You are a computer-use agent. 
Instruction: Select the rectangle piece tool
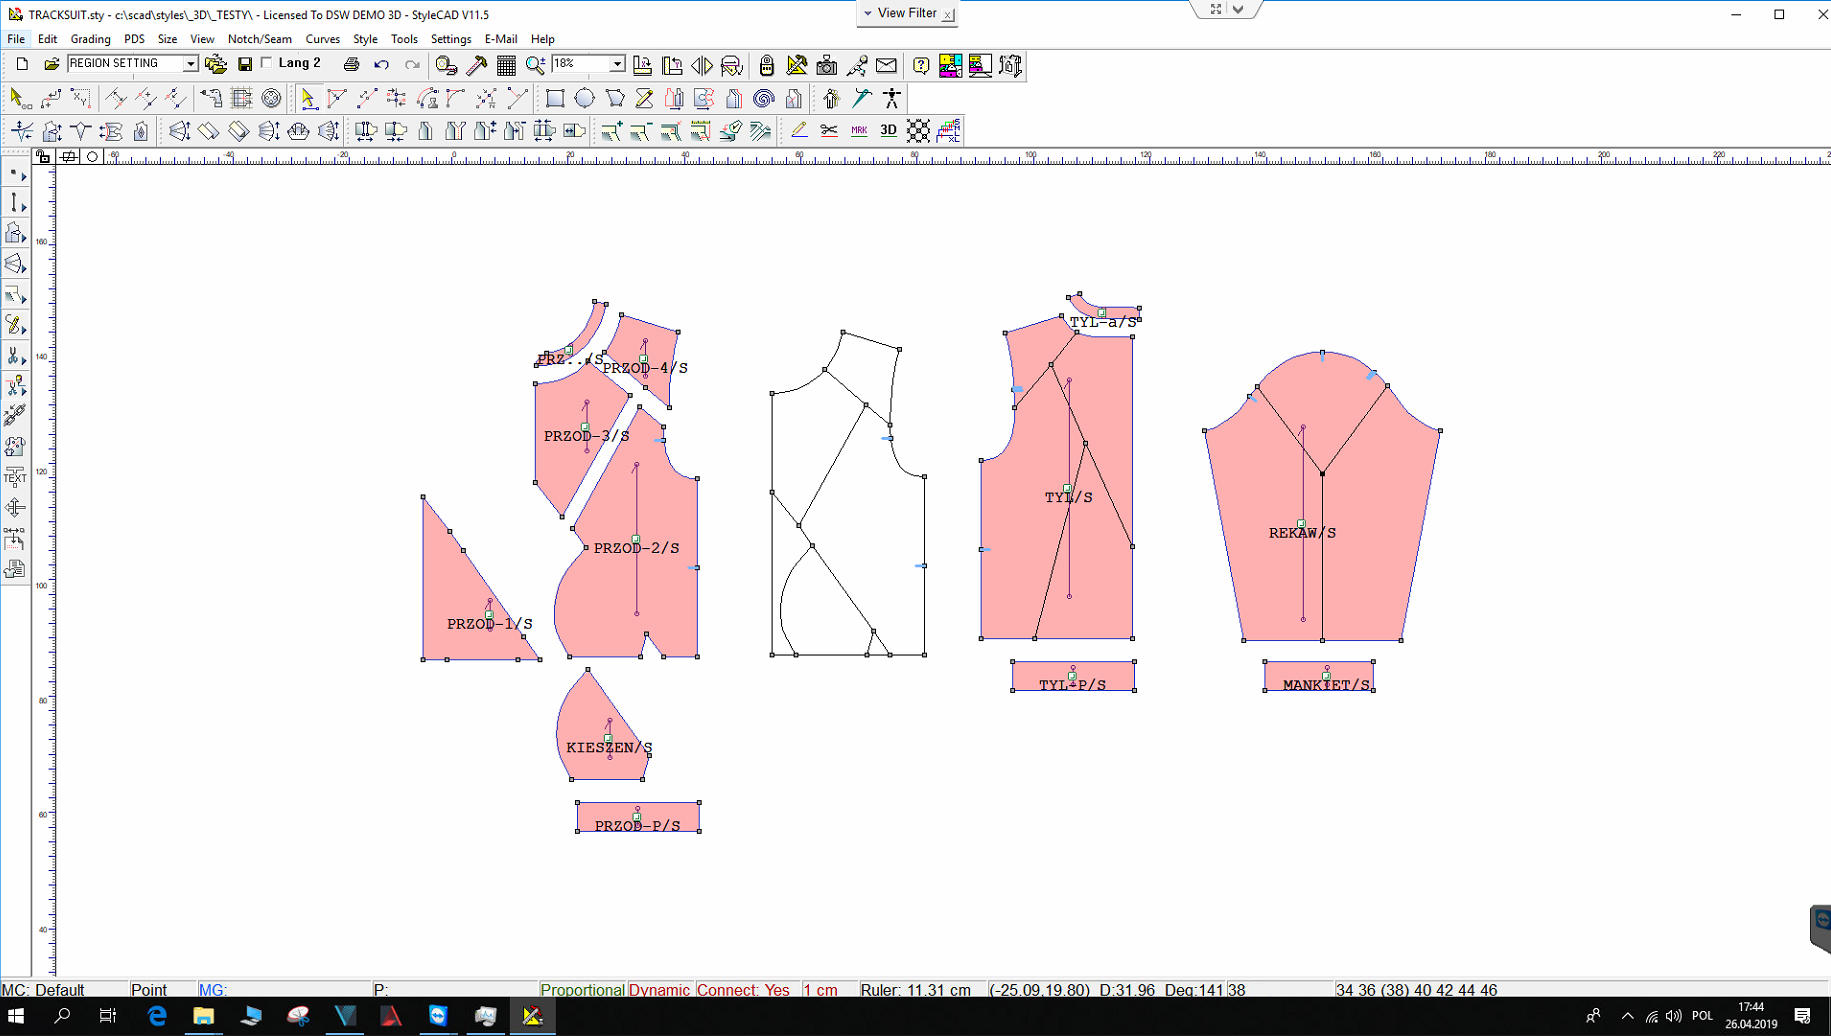click(555, 98)
